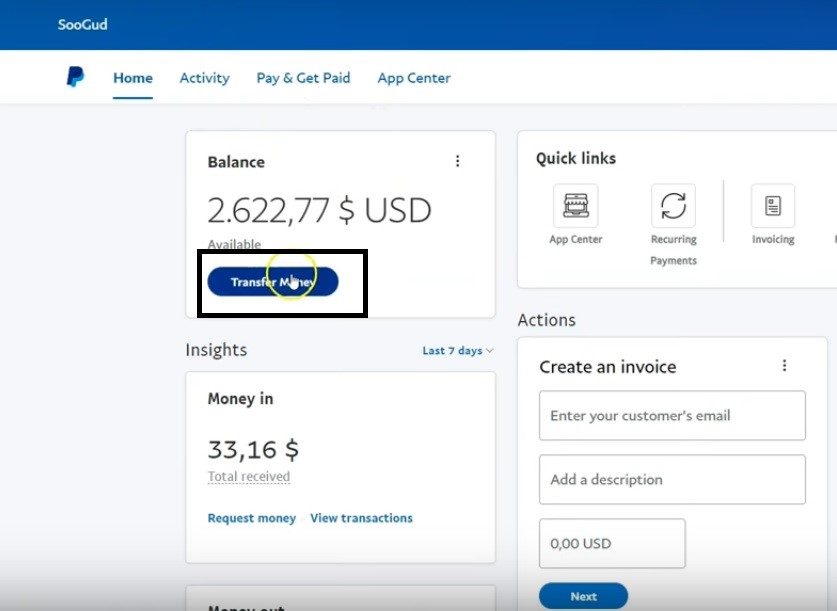Switch to the Activity tab
This screenshot has height=611, width=837.
(204, 78)
